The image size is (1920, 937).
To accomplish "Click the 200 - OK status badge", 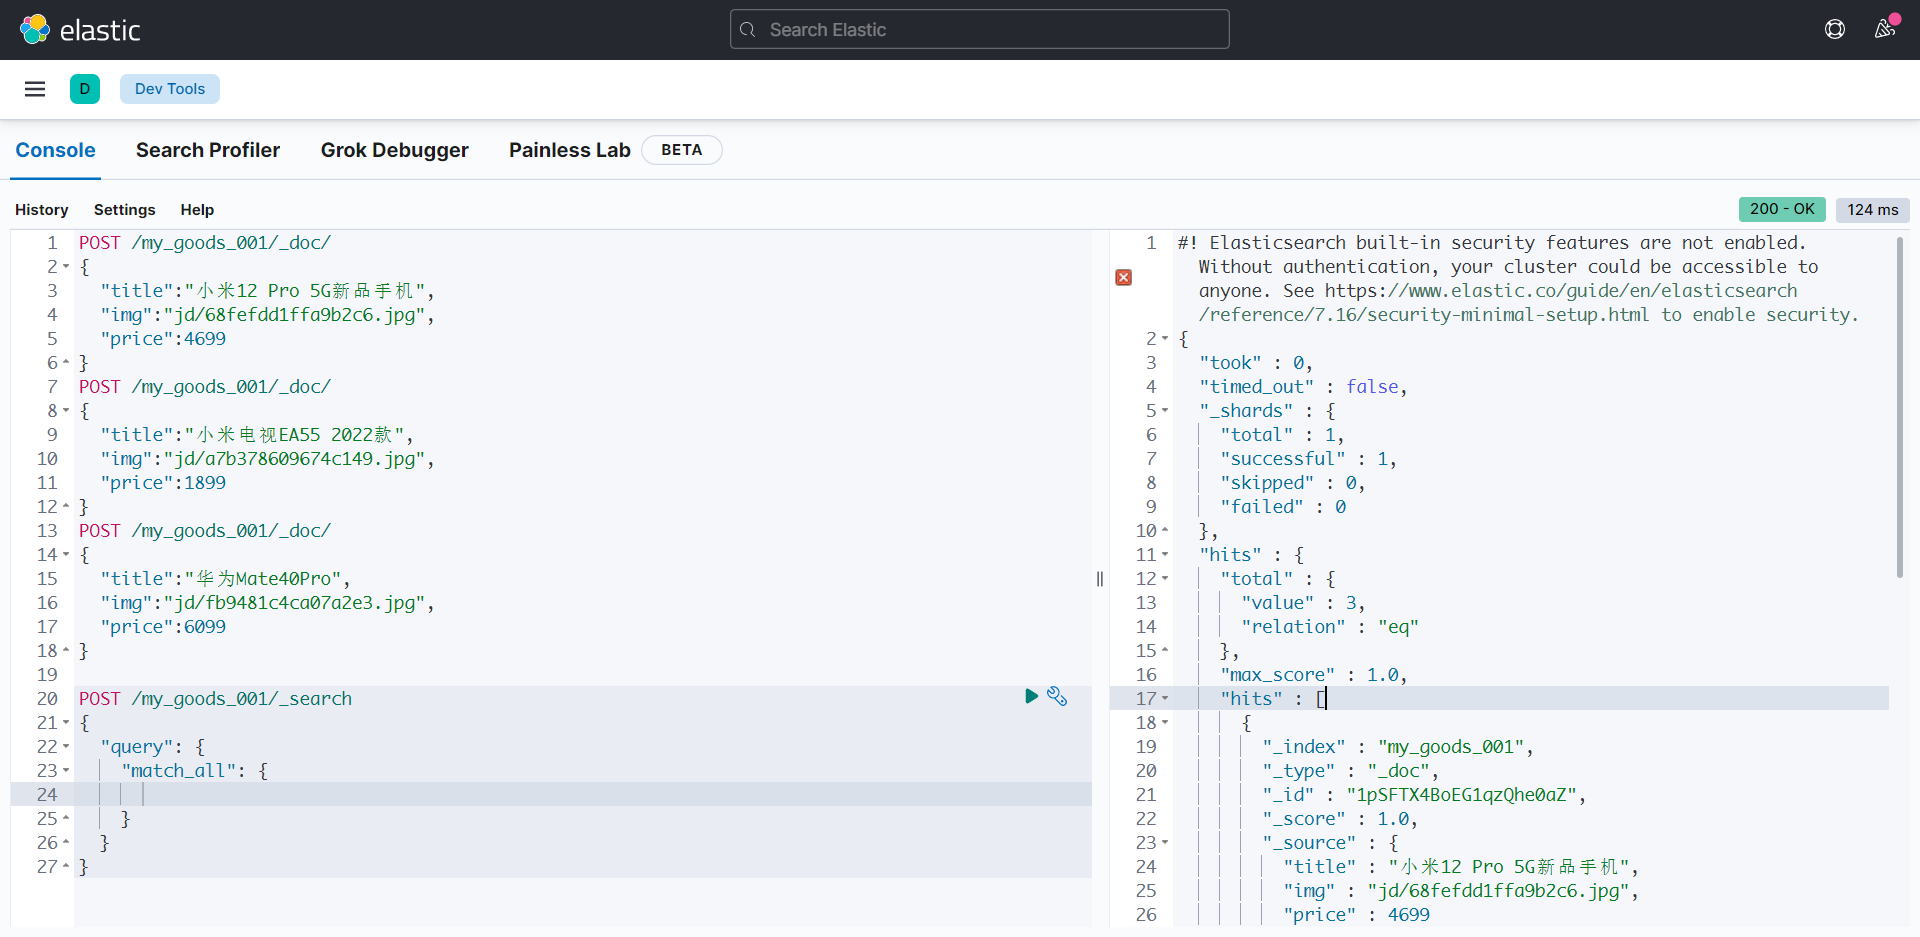I will 1782,209.
